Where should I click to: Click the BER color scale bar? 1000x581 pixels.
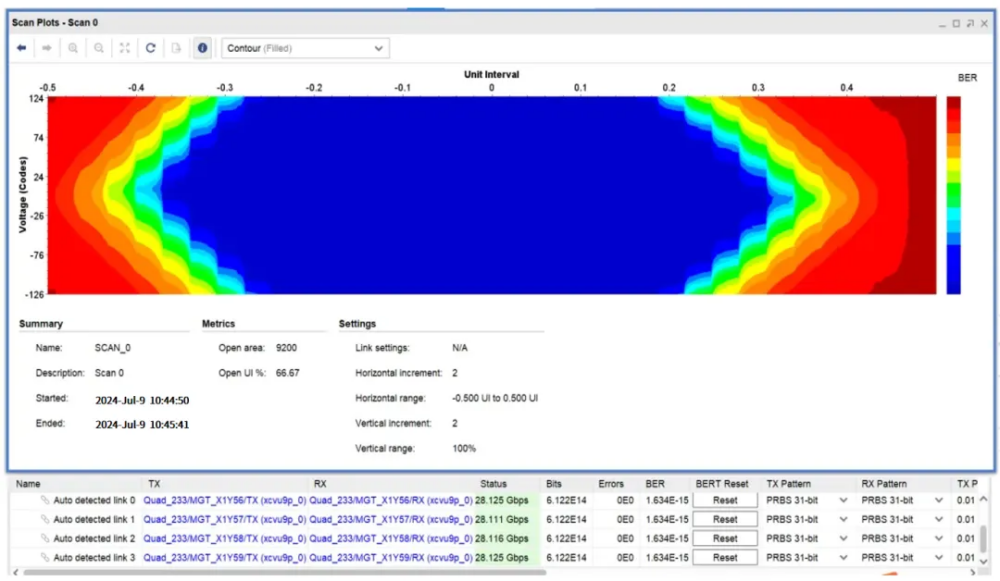953,195
